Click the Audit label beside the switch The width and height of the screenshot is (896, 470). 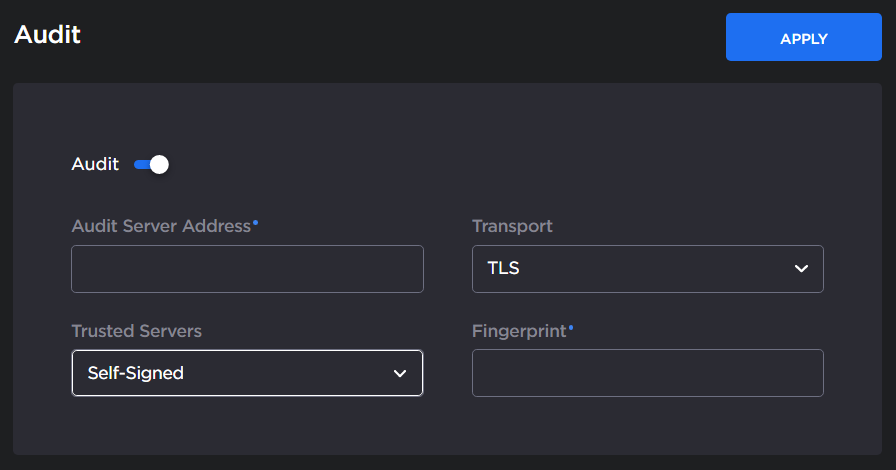95,164
